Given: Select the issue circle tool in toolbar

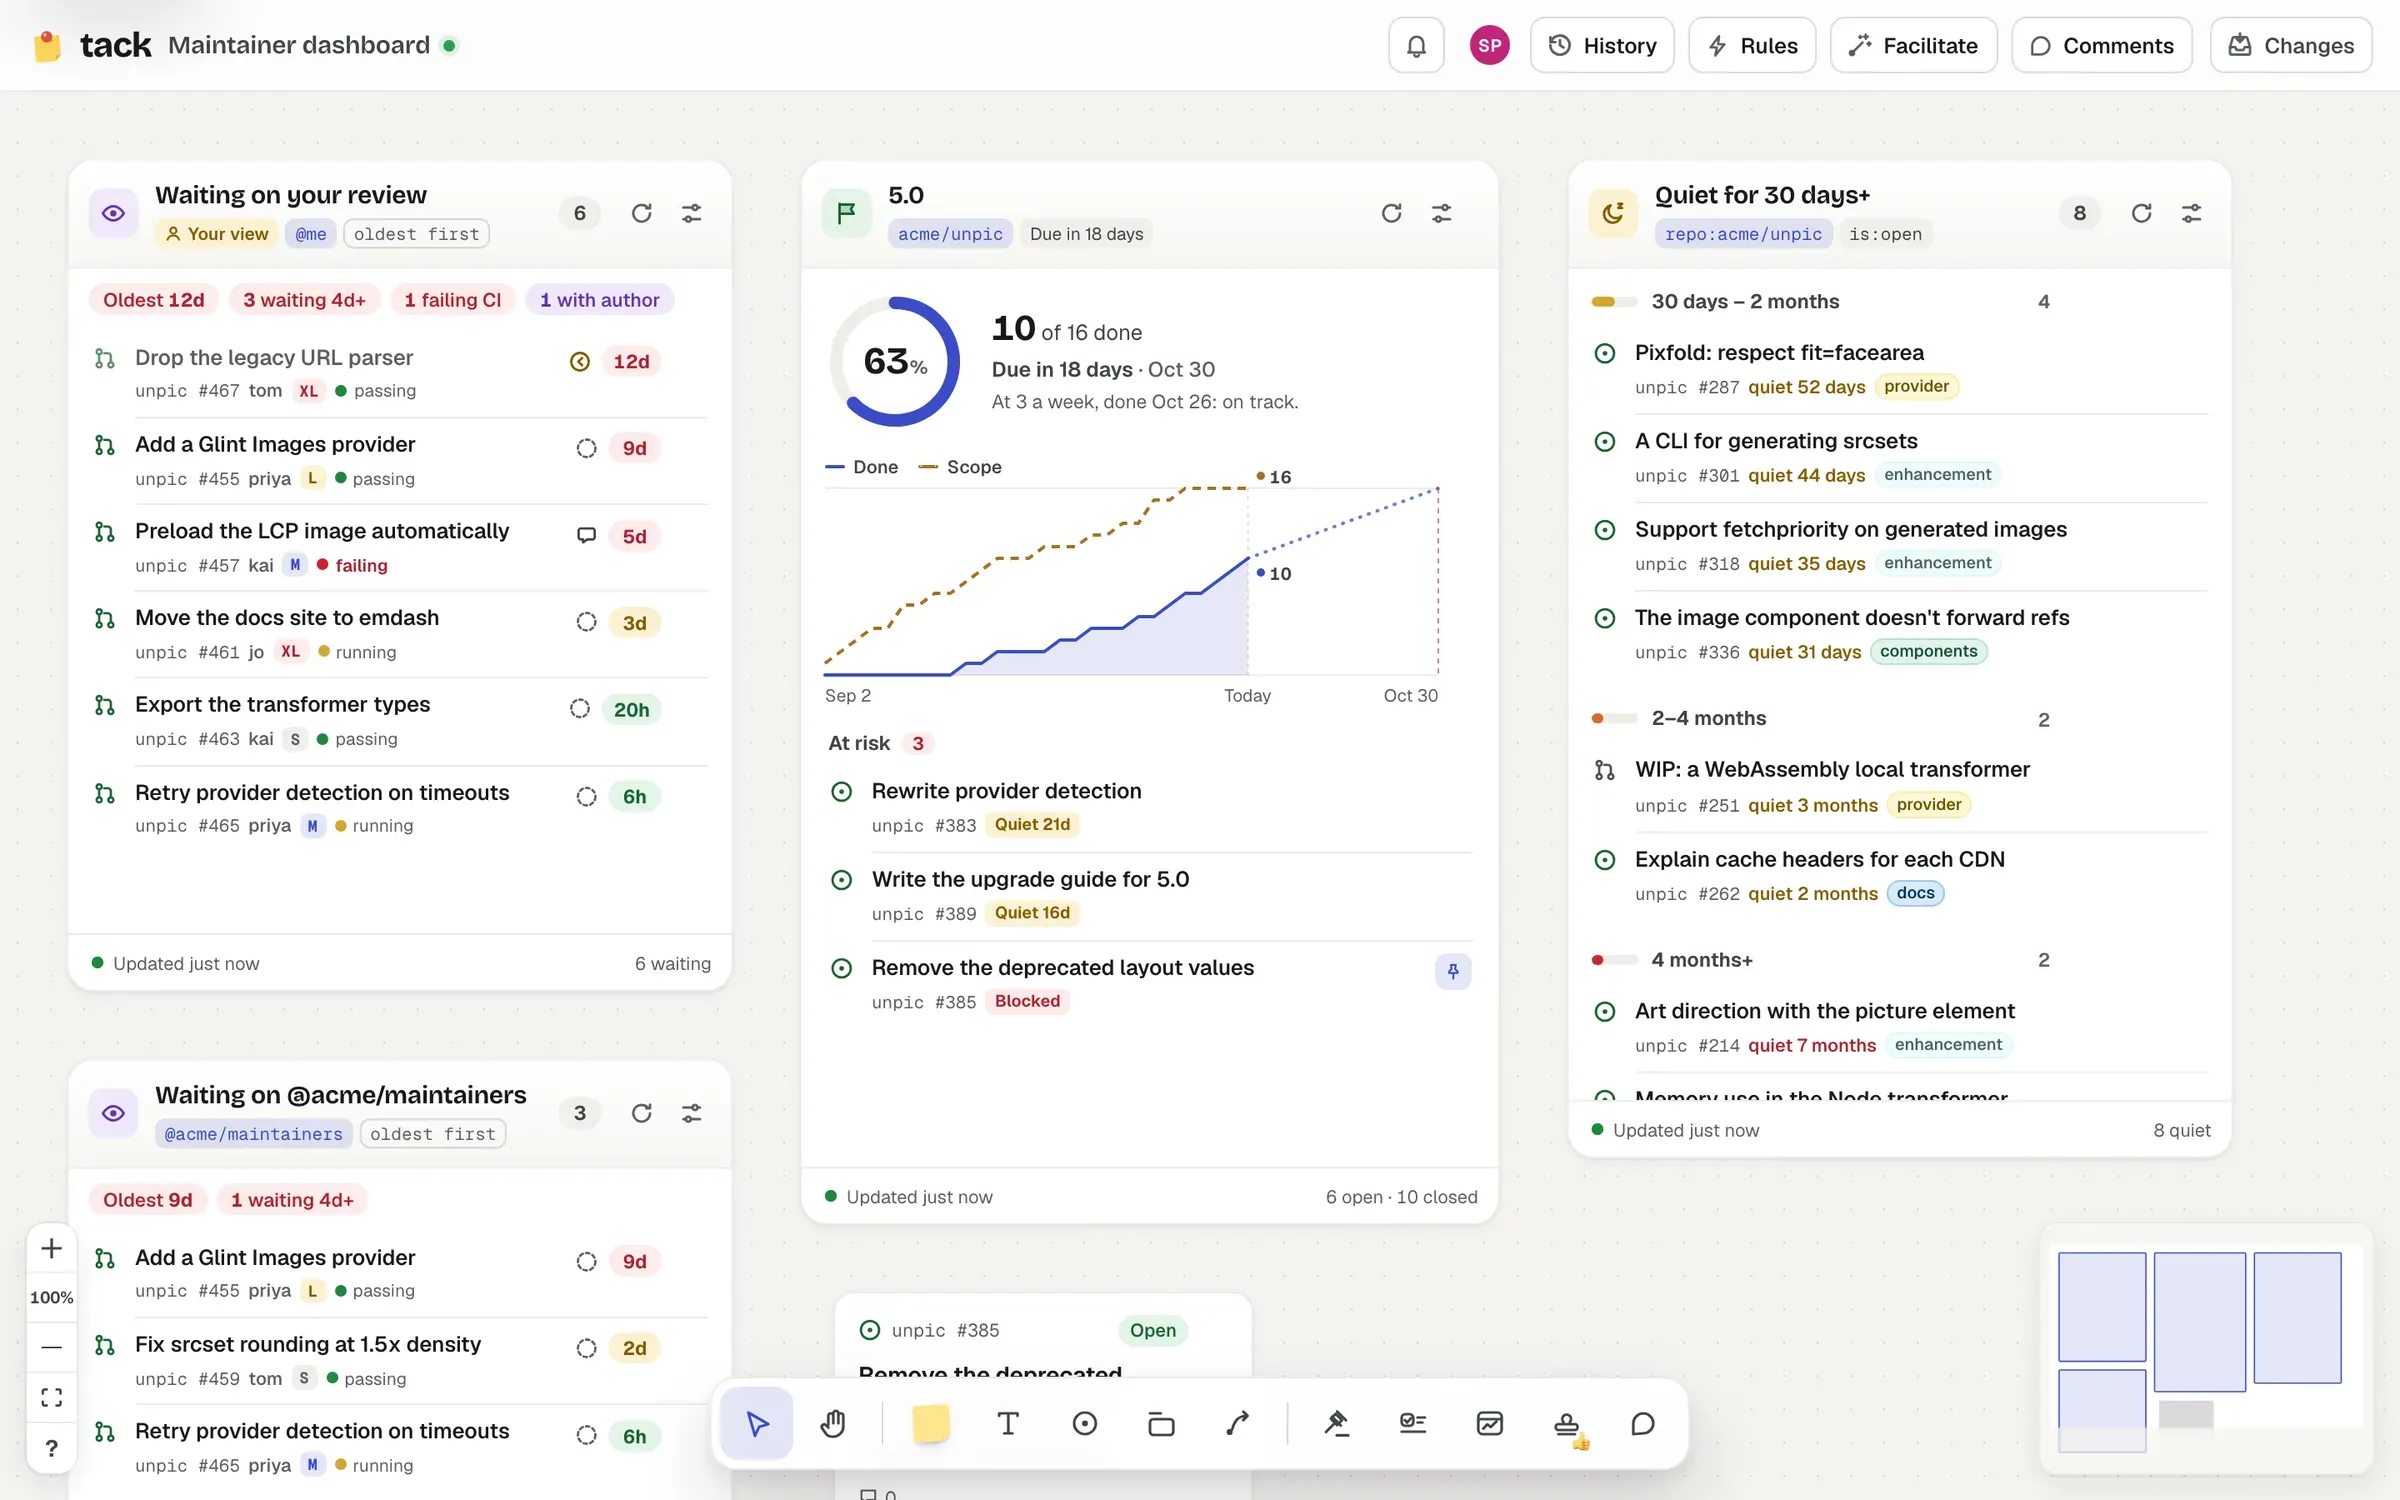Looking at the screenshot, I should click(1085, 1423).
